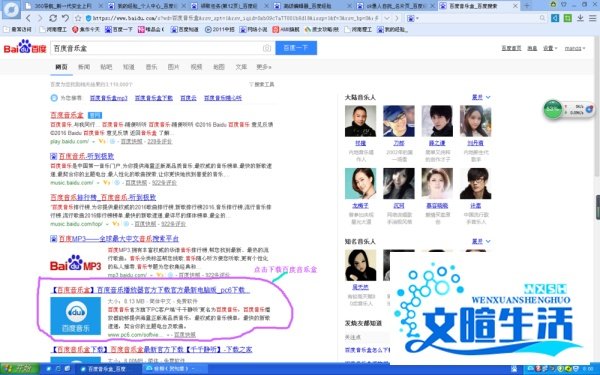600x375 pixels.
Task: Select the 图片 search category tab
Action: pyautogui.click(x=173, y=67)
